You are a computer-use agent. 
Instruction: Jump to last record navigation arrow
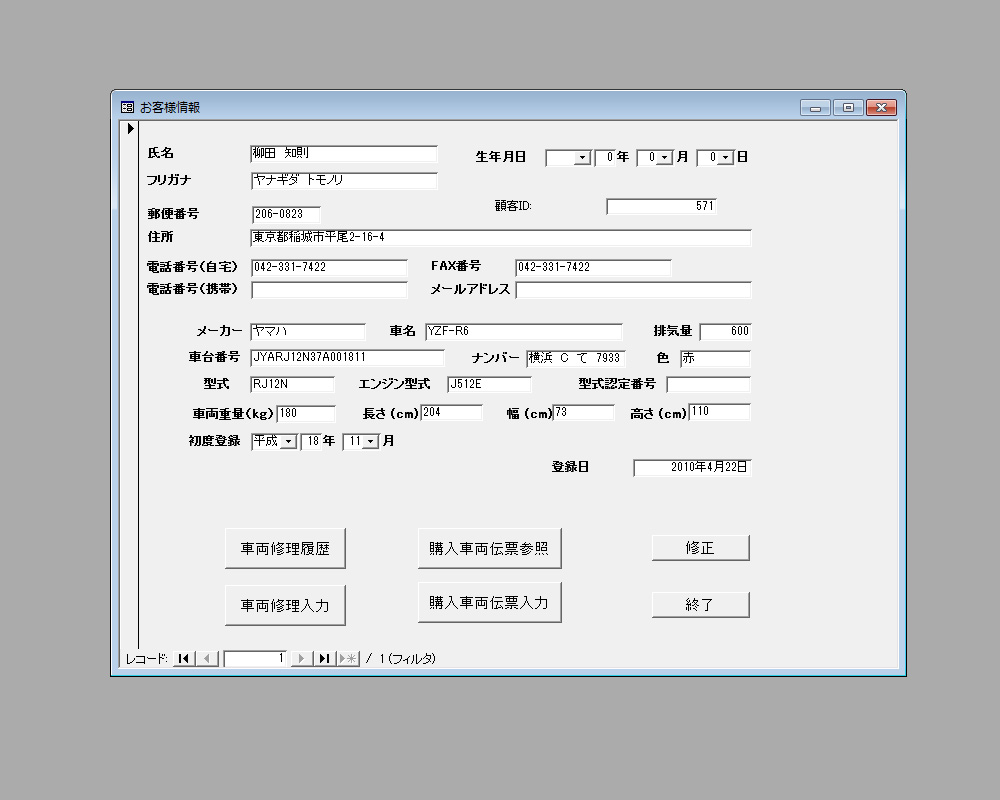325,658
